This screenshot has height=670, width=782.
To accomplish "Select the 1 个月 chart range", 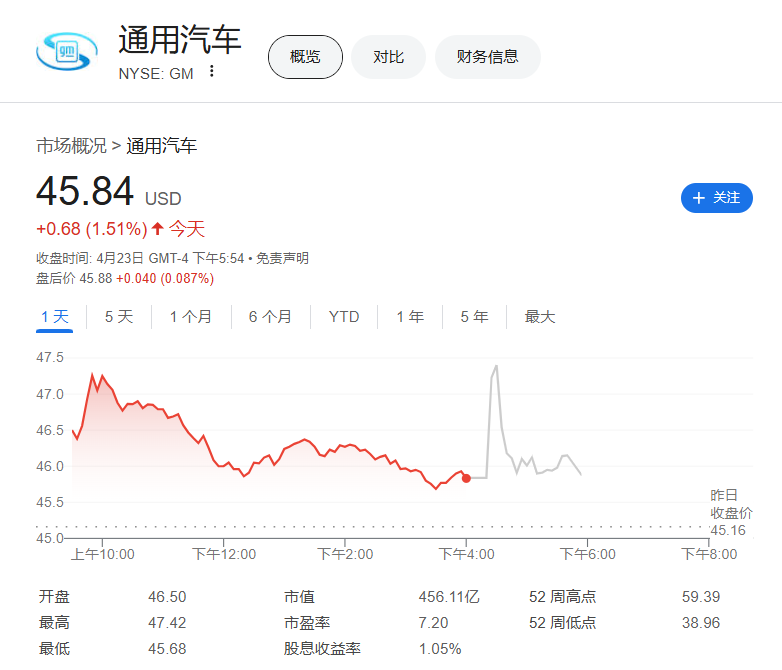I will (x=191, y=317).
